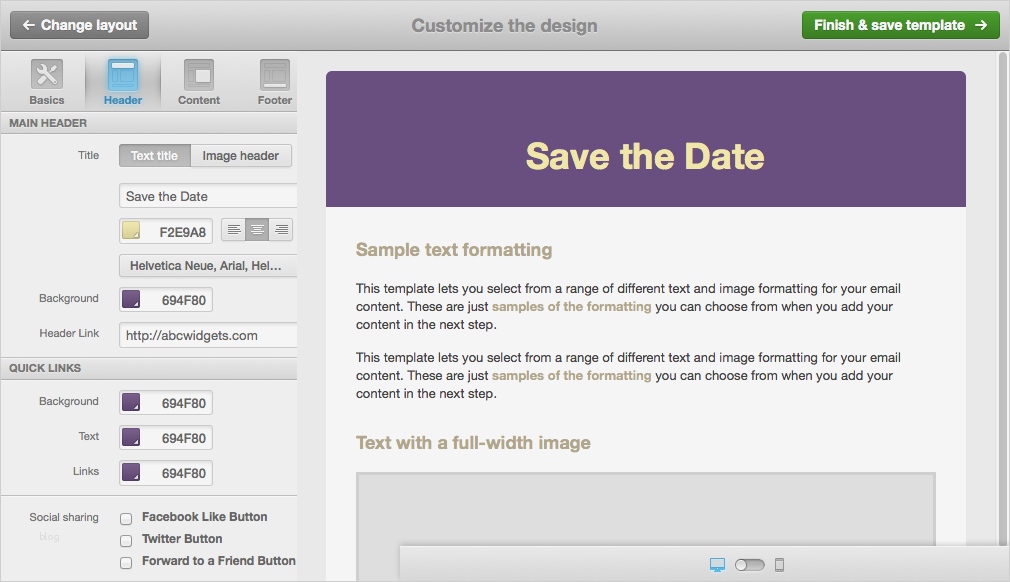Select the Text title option

[154, 156]
